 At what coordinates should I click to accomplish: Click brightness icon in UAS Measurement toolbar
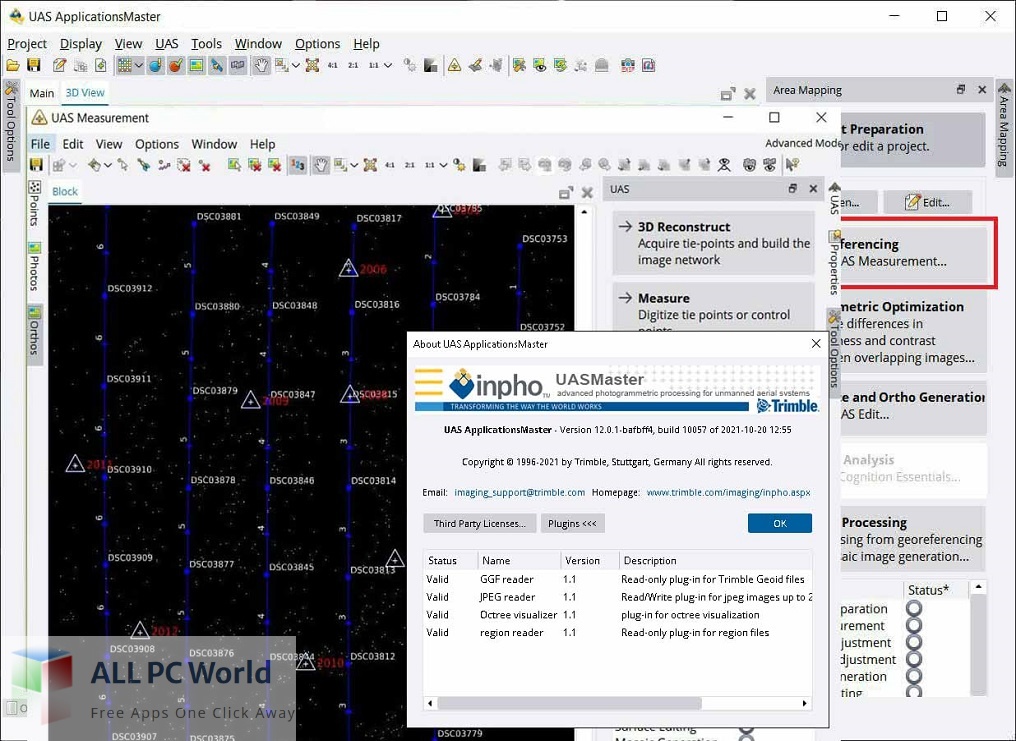click(x=459, y=165)
